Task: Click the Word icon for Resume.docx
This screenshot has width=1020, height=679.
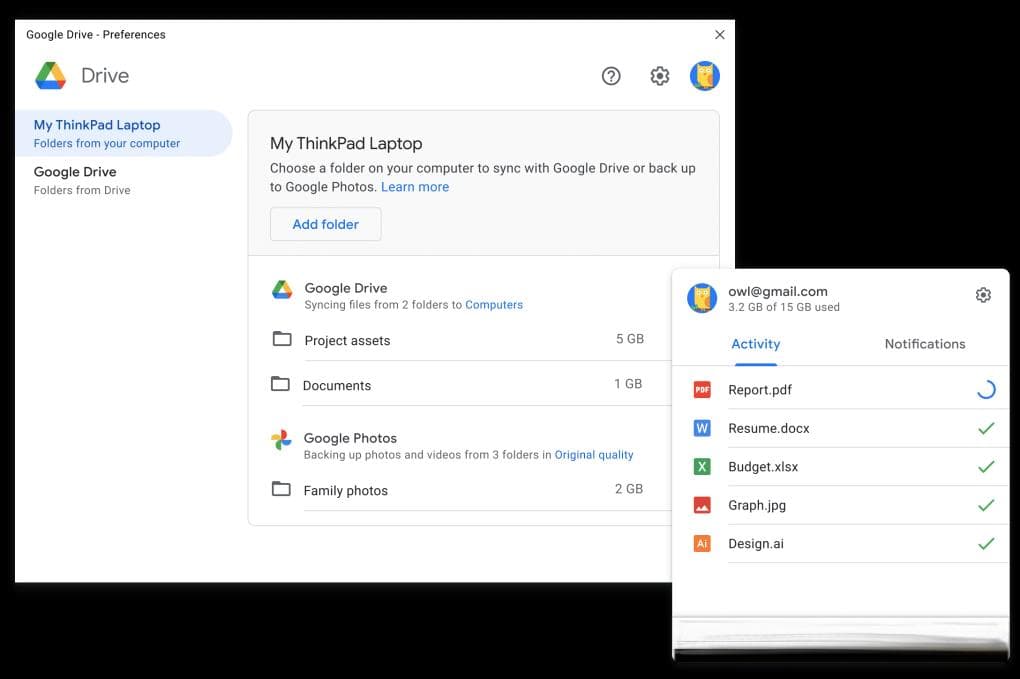Action: [702, 428]
